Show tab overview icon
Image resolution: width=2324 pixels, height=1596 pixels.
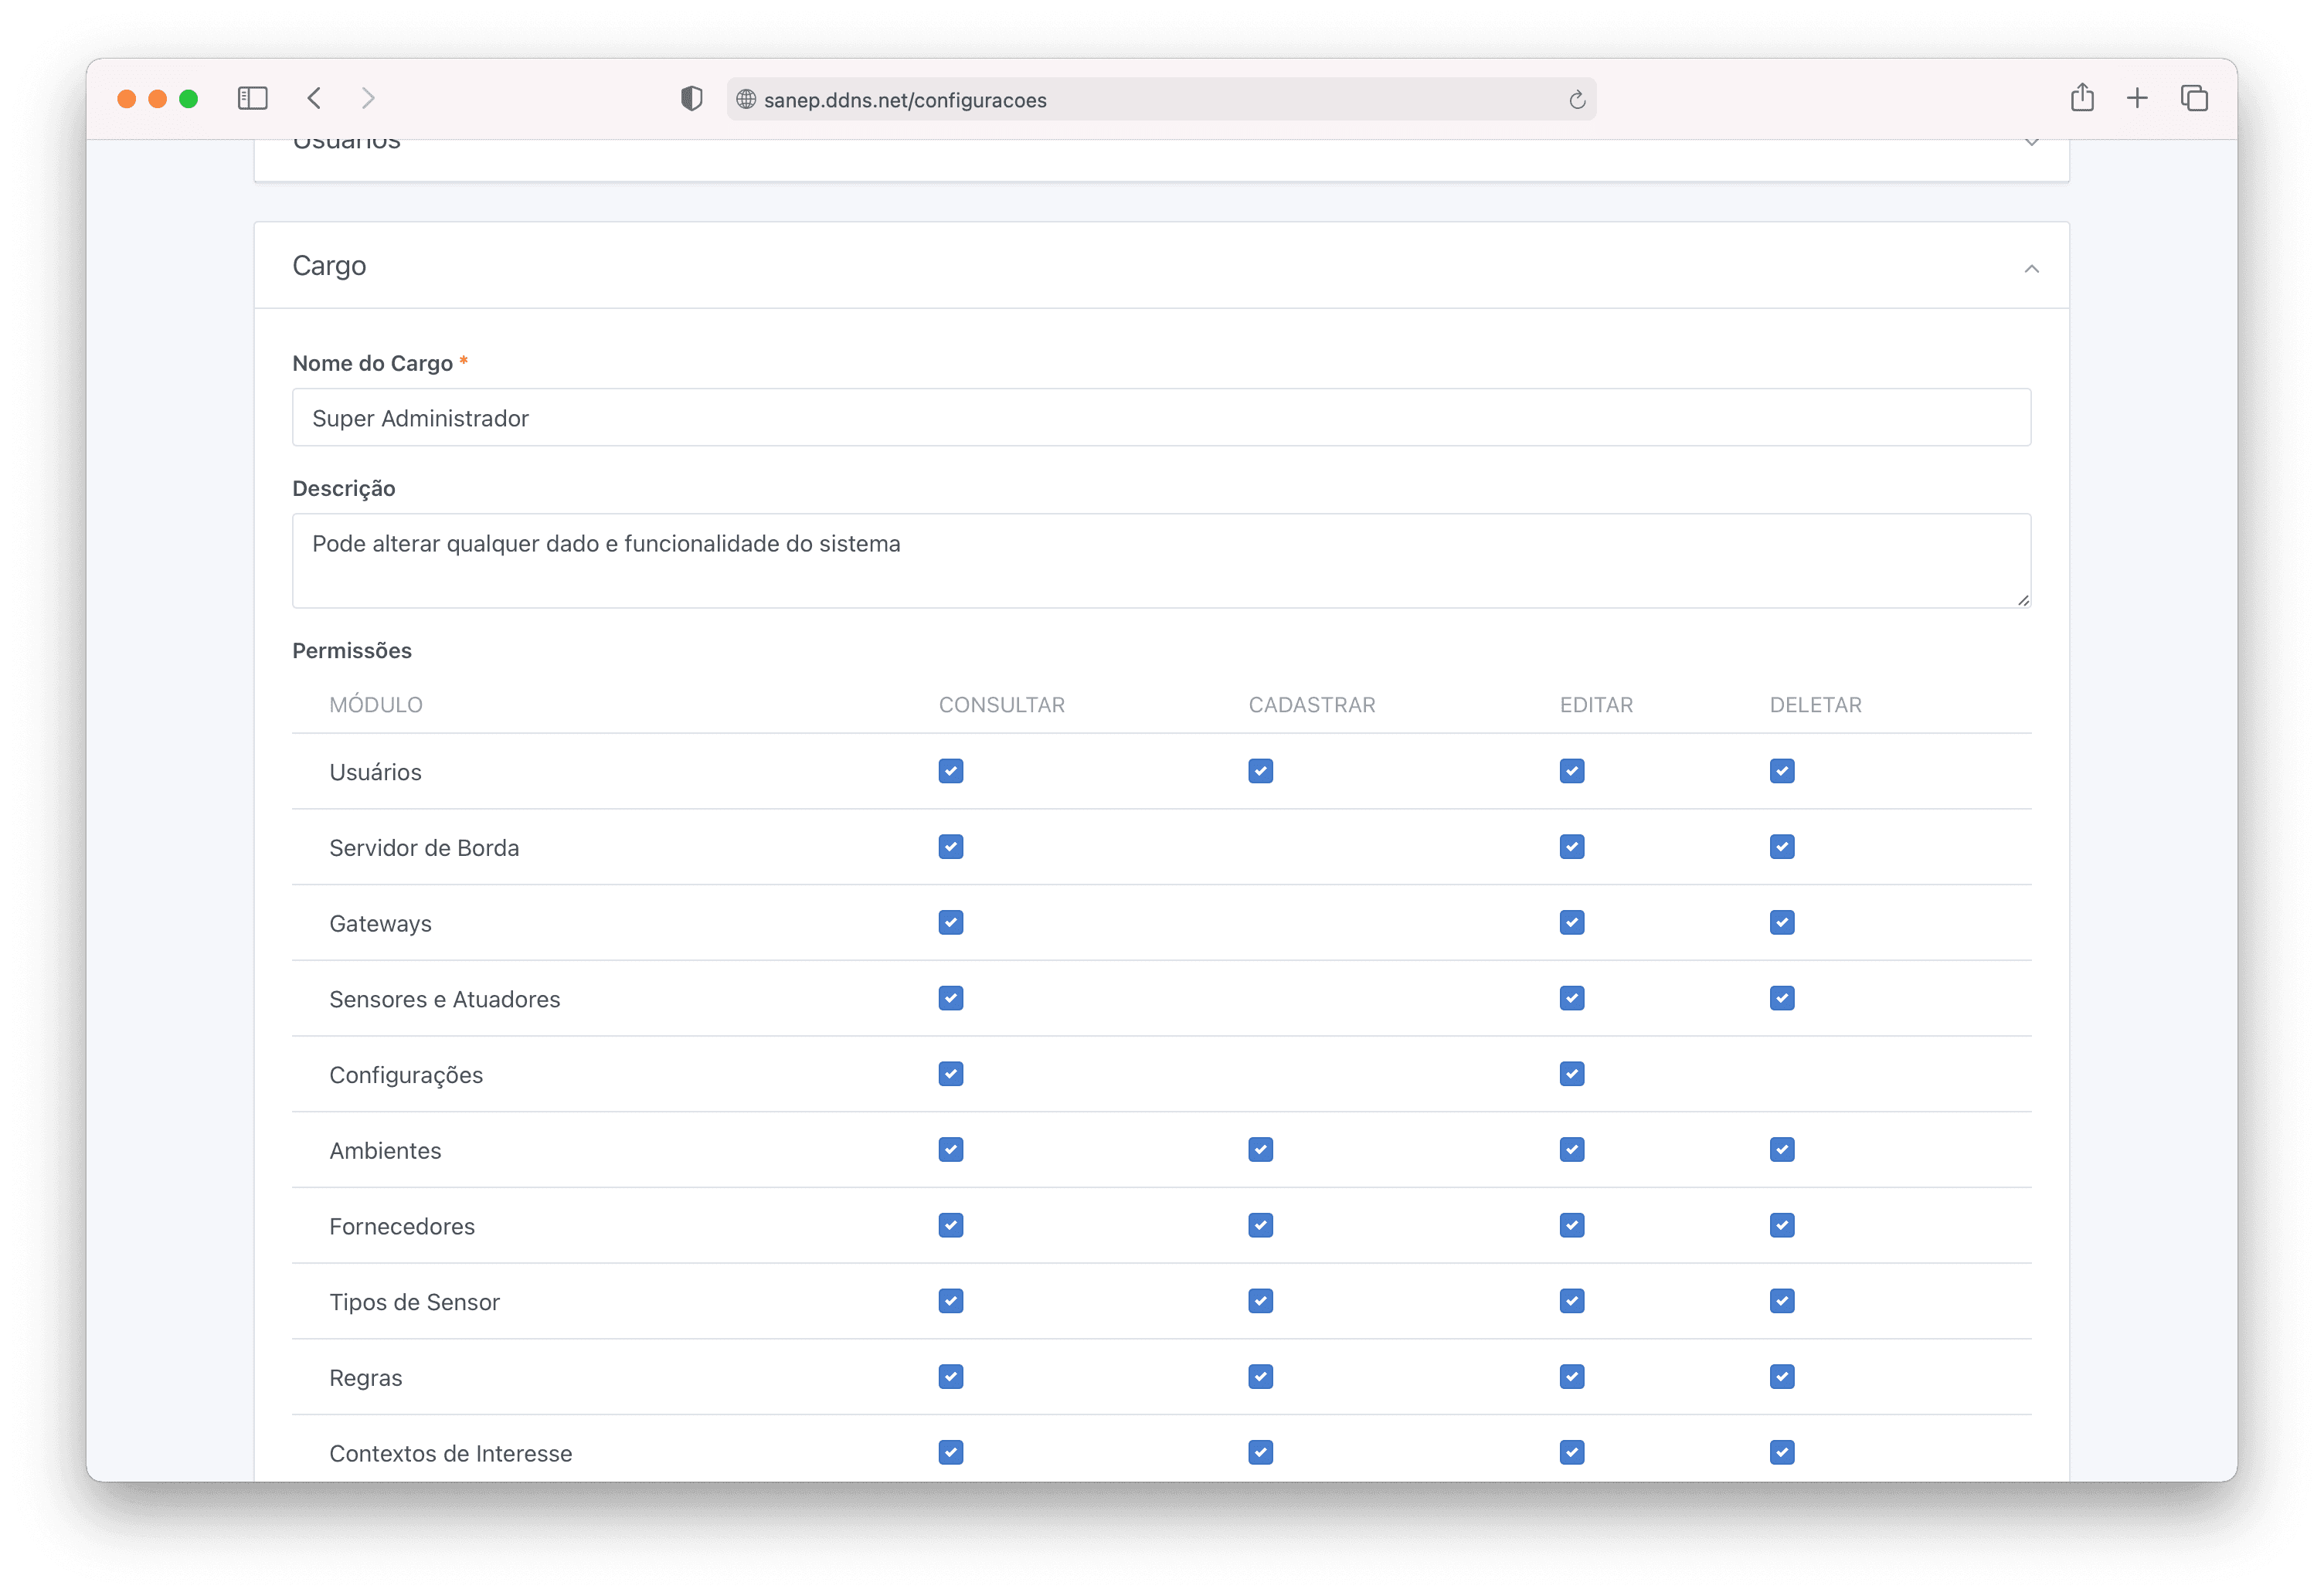point(2194,98)
